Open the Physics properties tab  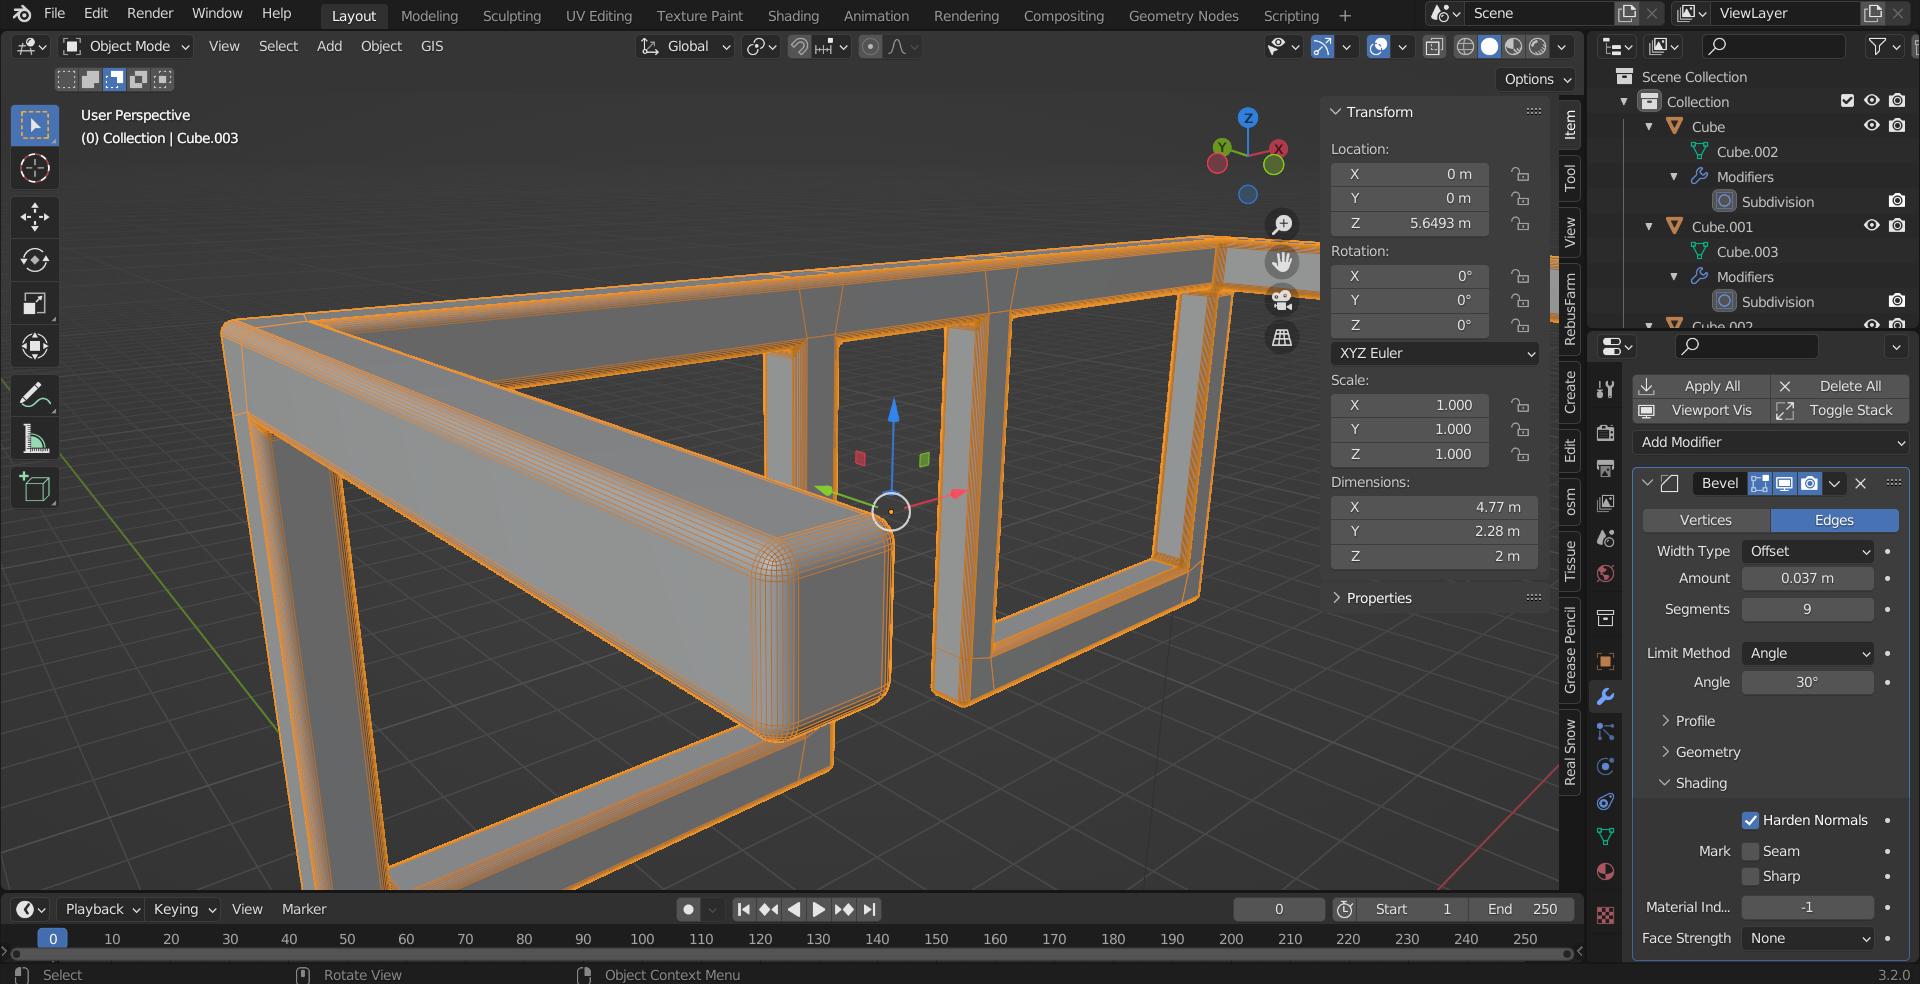(x=1605, y=767)
